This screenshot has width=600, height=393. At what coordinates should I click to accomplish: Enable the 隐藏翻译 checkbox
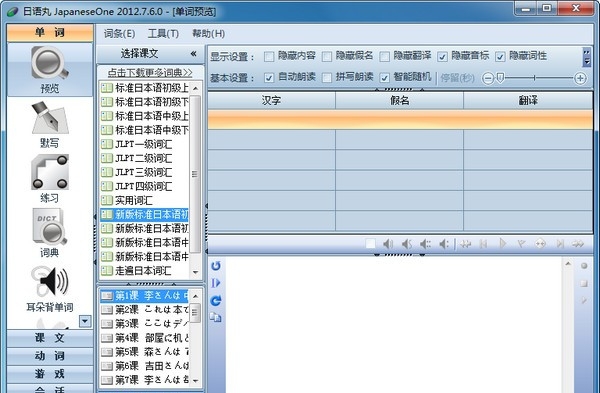385,57
